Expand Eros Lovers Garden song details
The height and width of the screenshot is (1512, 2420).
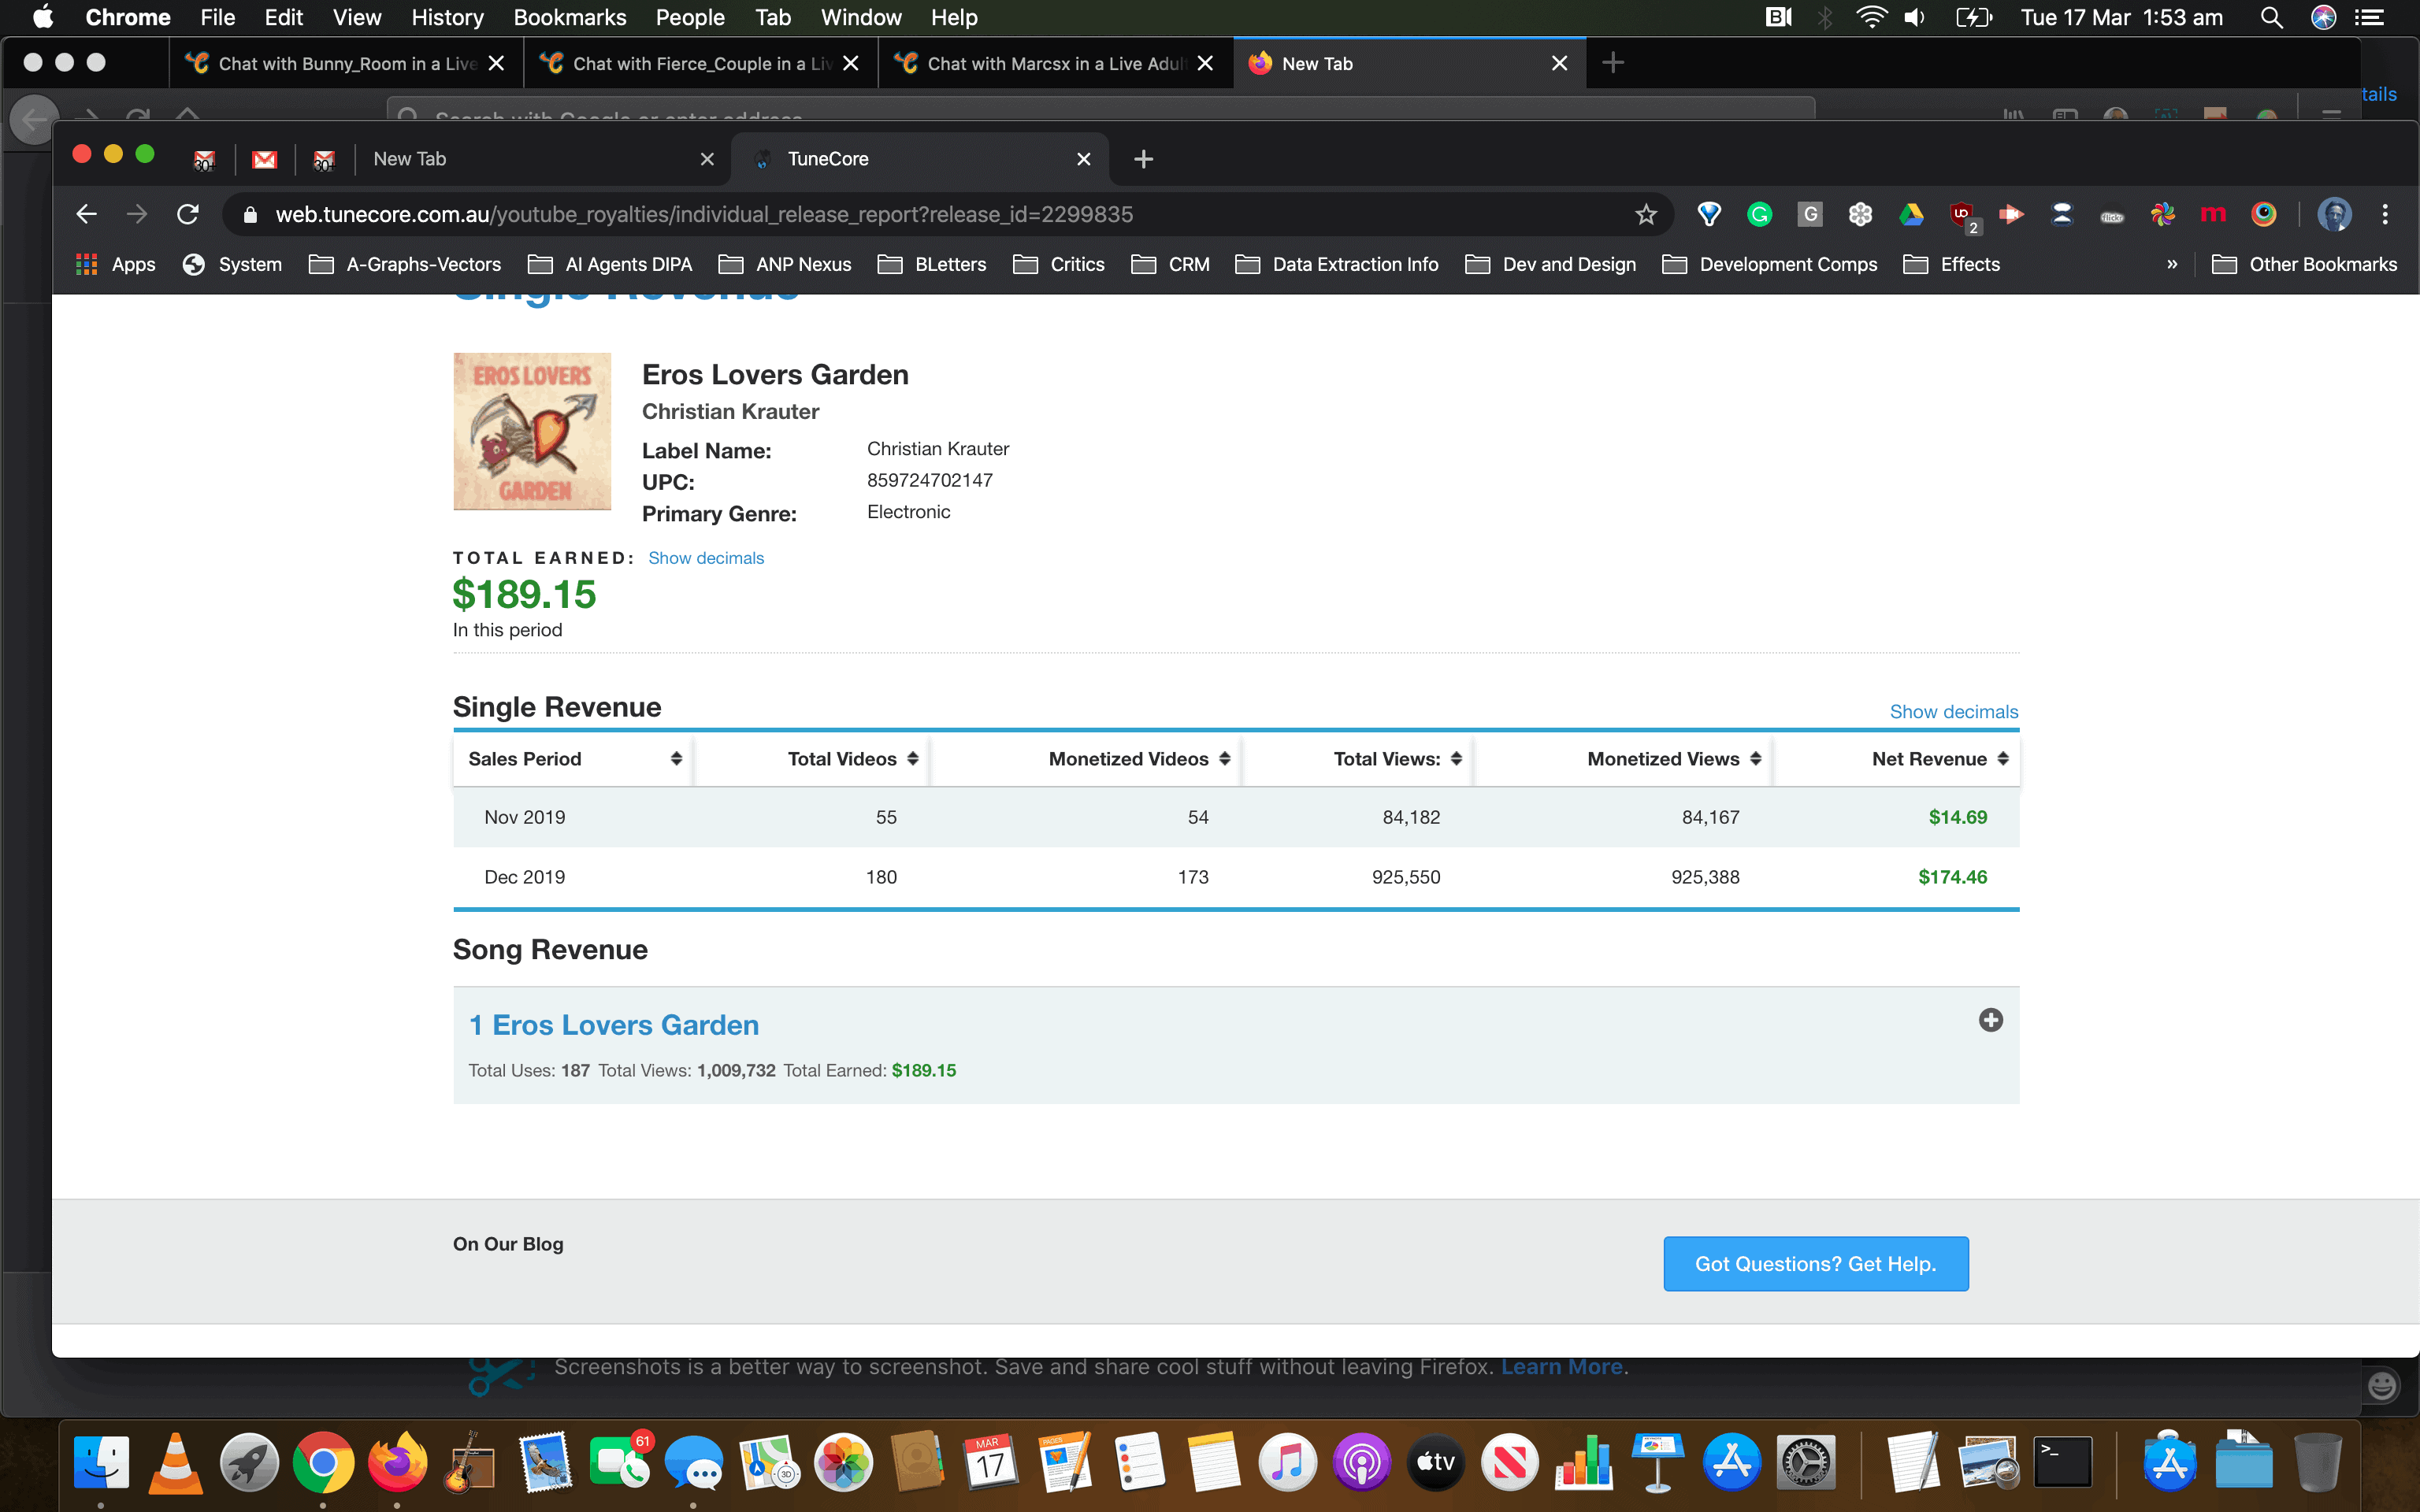coord(1991,1020)
